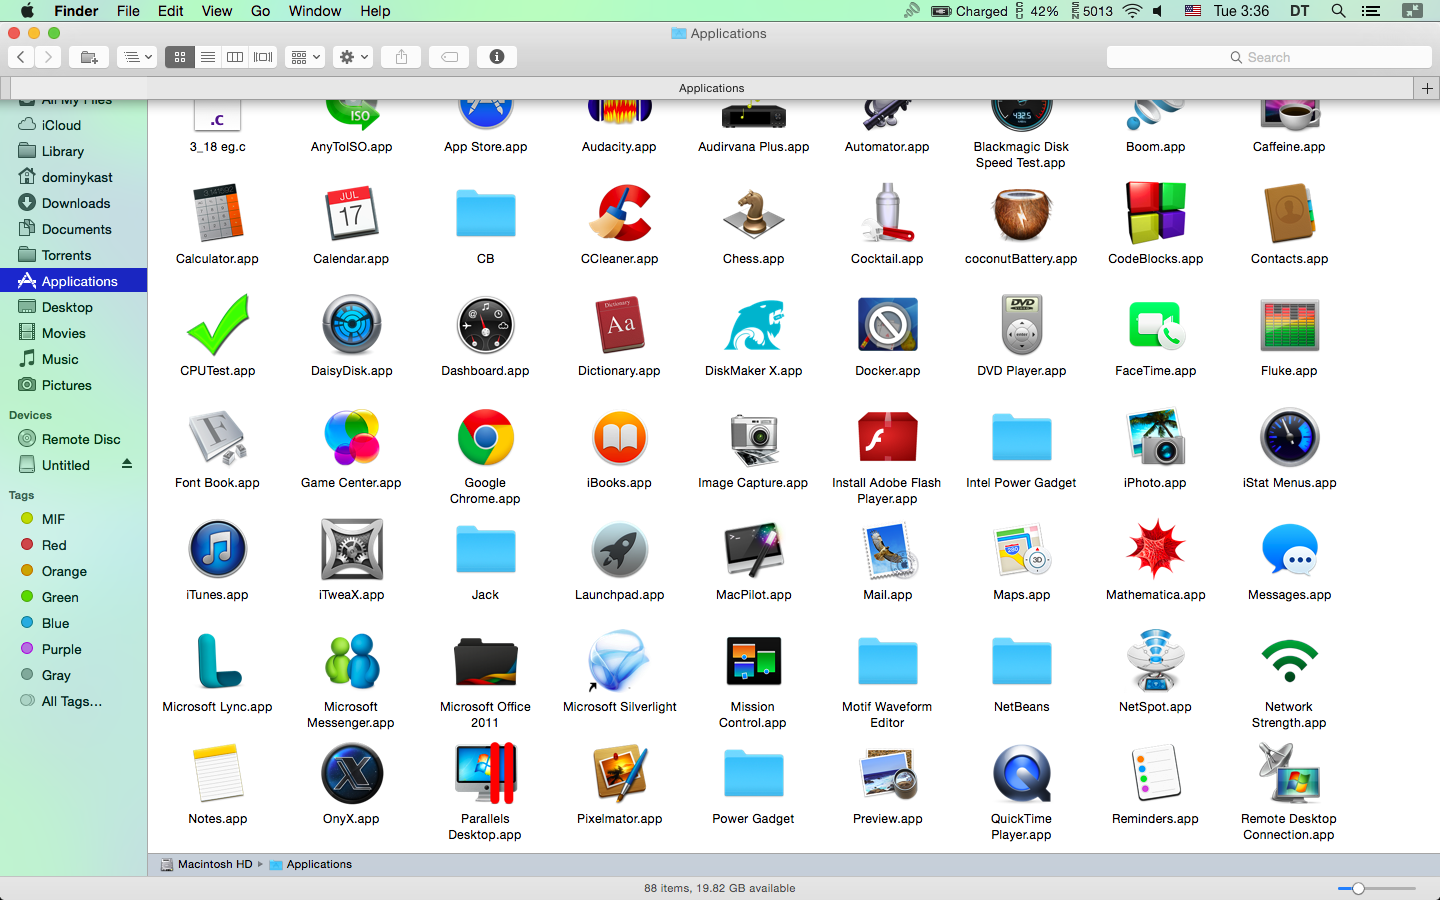Image resolution: width=1440 pixels, height=900 pixels.
Task: Open the path dropdown in toolbar
Action: [x=137, y=57]
